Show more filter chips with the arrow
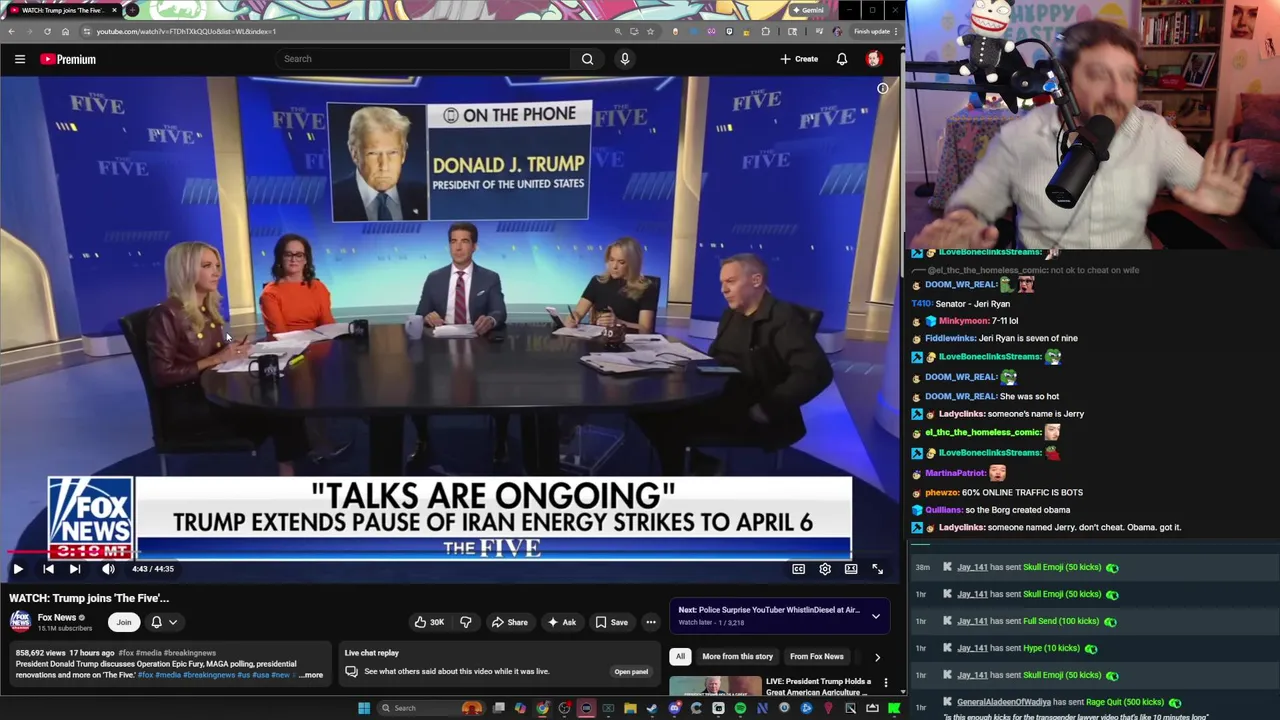The height and width of the screenshot is (720, 1280). (877, 657)
